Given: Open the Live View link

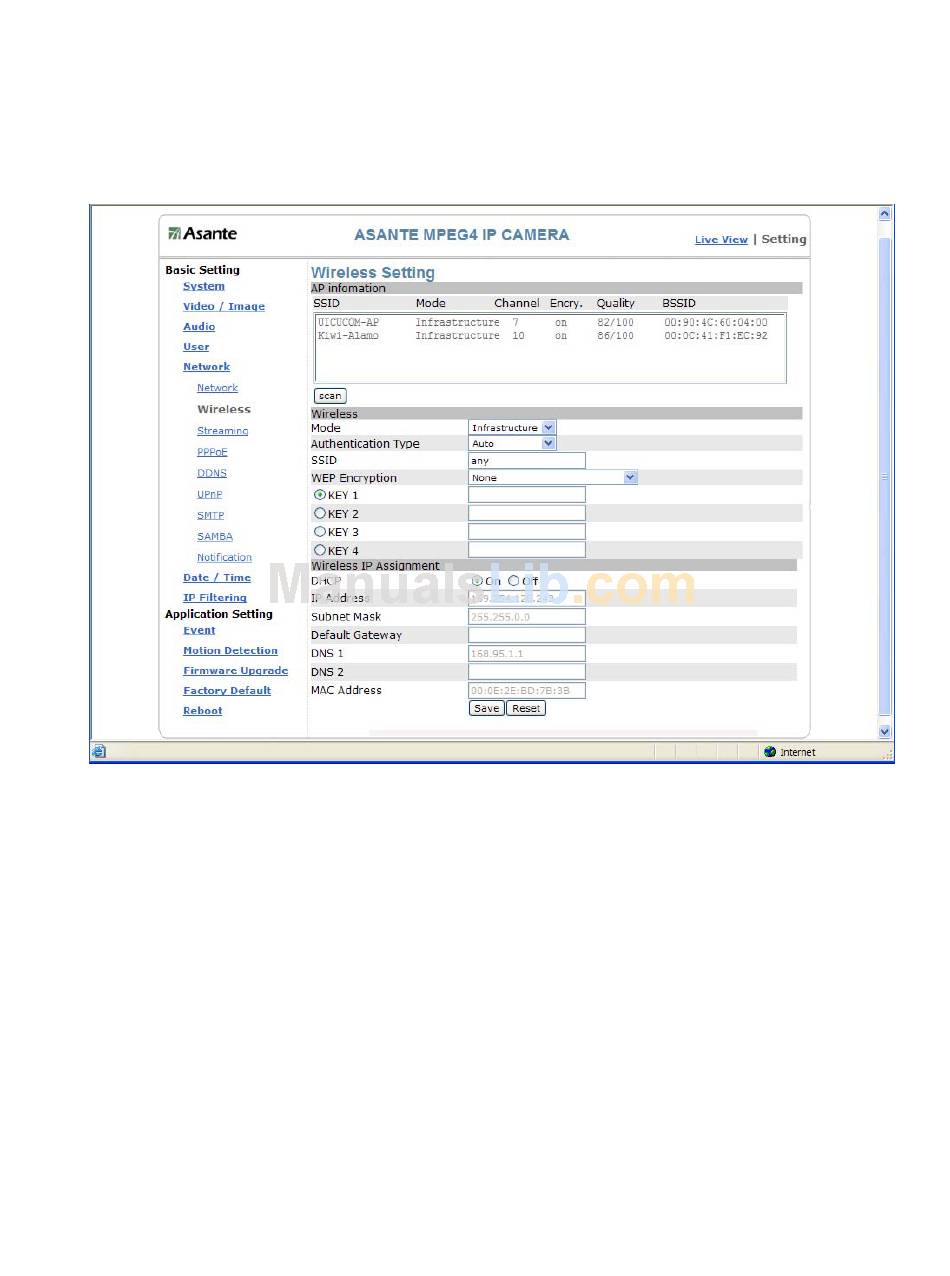Looking at the screenshot, I should [x=721, y=240].
